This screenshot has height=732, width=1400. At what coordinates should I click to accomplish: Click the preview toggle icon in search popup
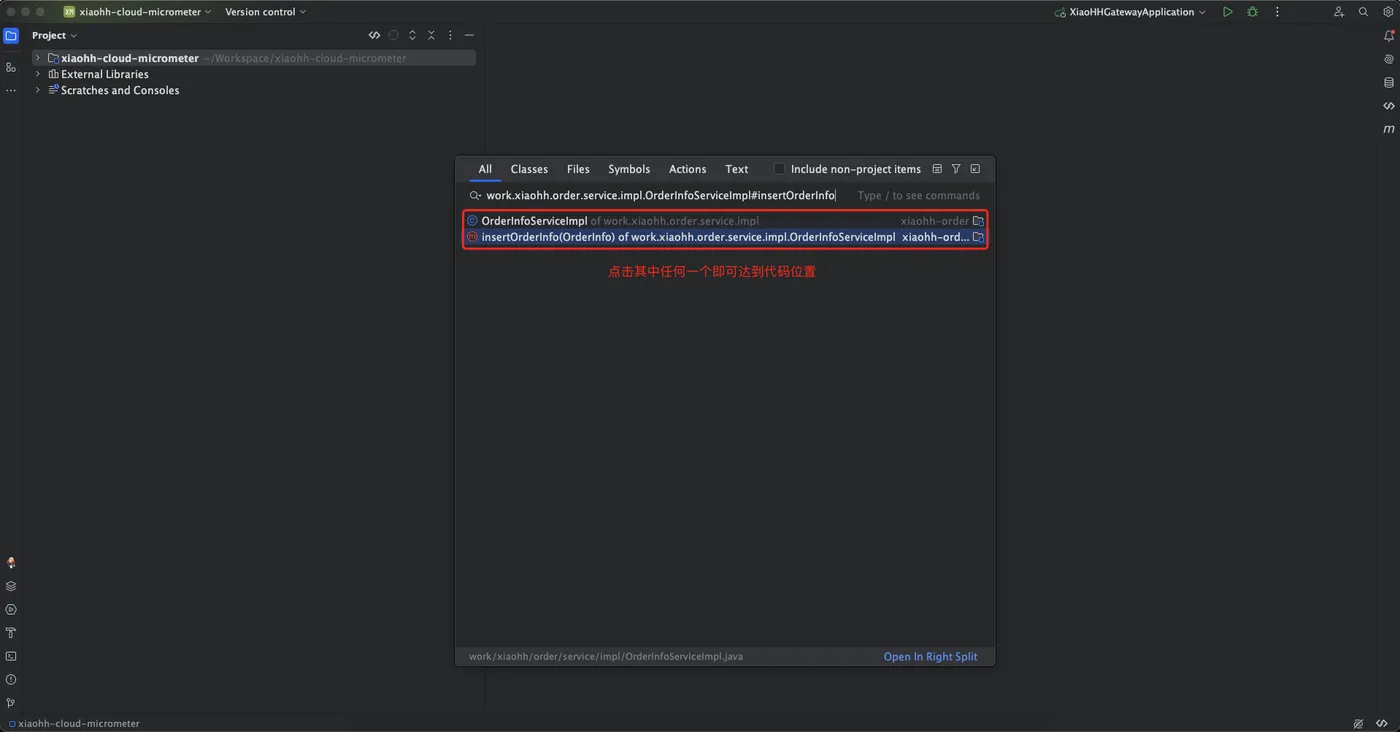[937, 169]
